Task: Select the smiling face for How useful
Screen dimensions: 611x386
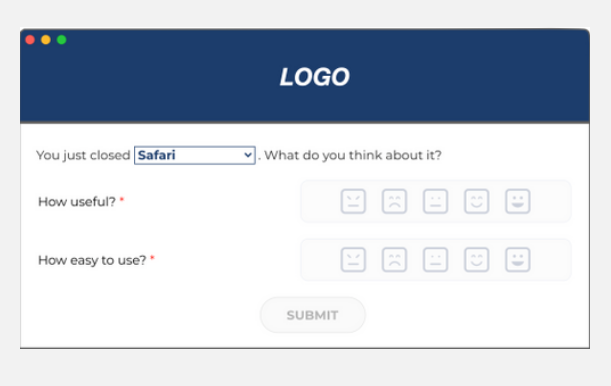Action: click(x=477, y=201)
